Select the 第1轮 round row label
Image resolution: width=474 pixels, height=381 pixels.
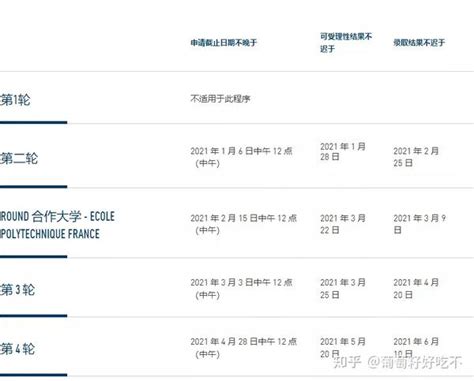[15, 100]
